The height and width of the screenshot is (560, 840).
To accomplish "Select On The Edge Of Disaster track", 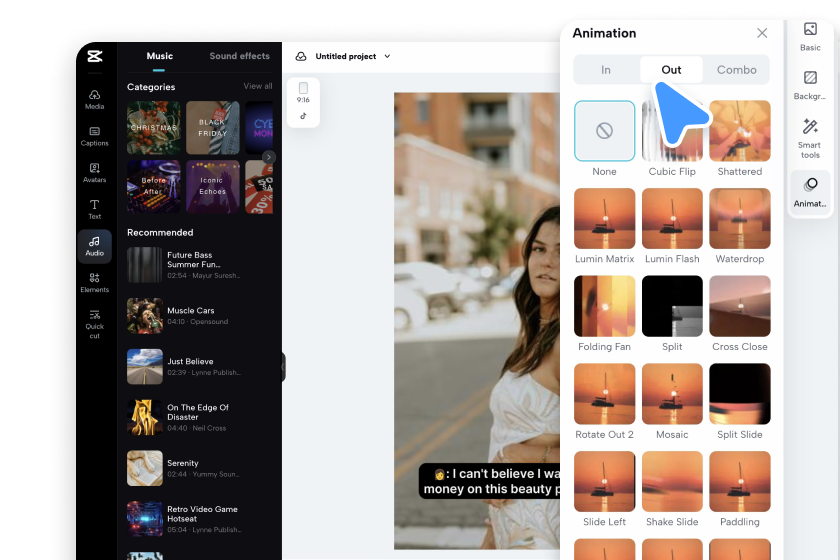I will [x=199, y=417].
